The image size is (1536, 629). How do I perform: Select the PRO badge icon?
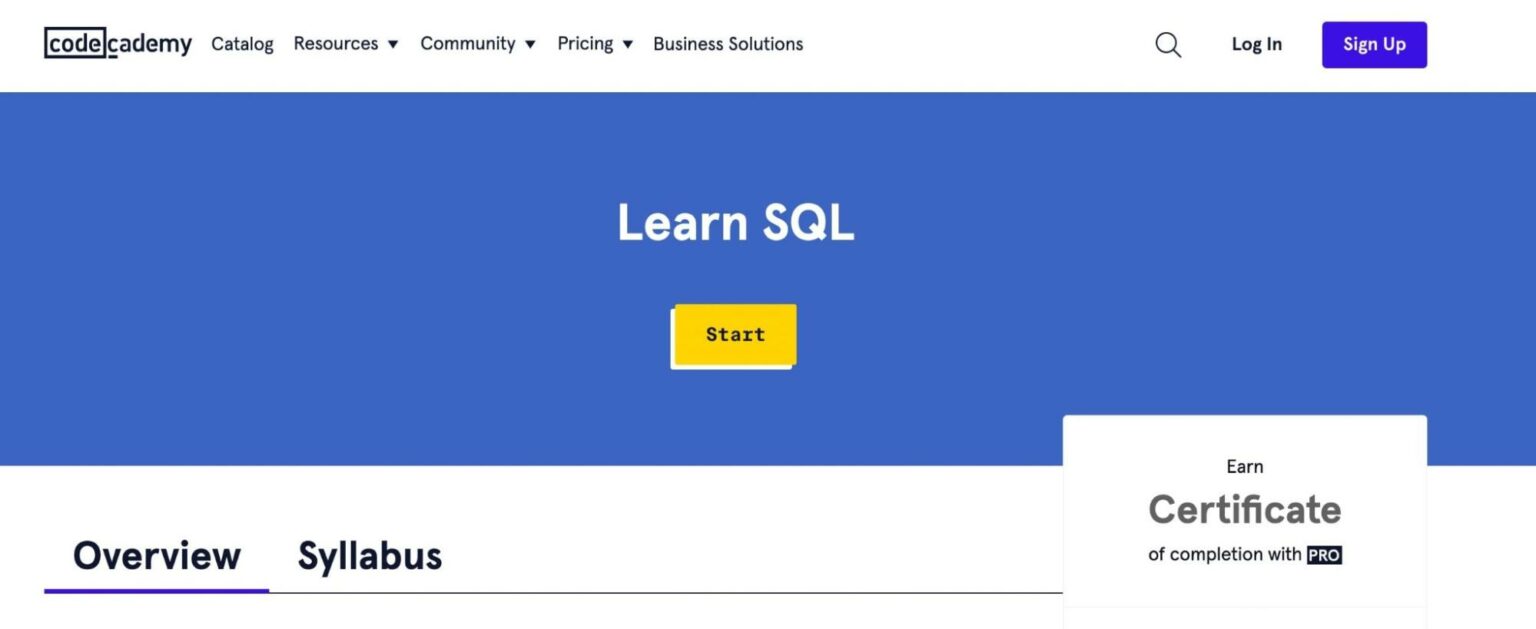[1325, 554]
